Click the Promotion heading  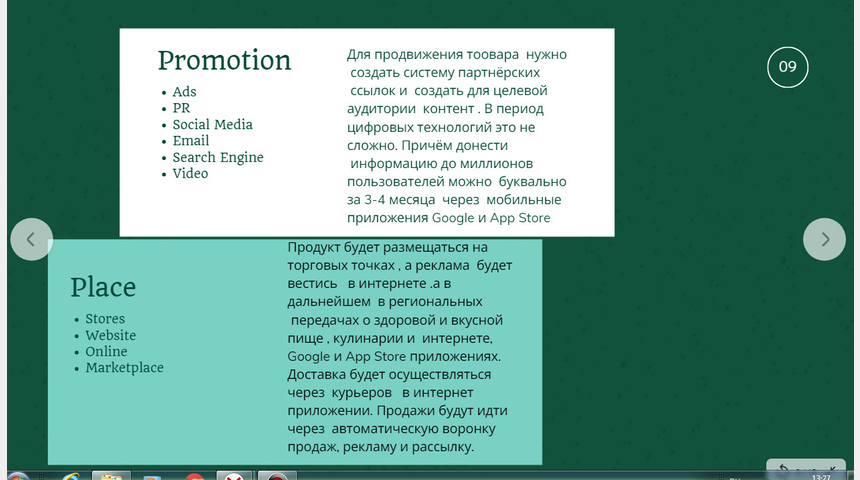coord(224,60)
